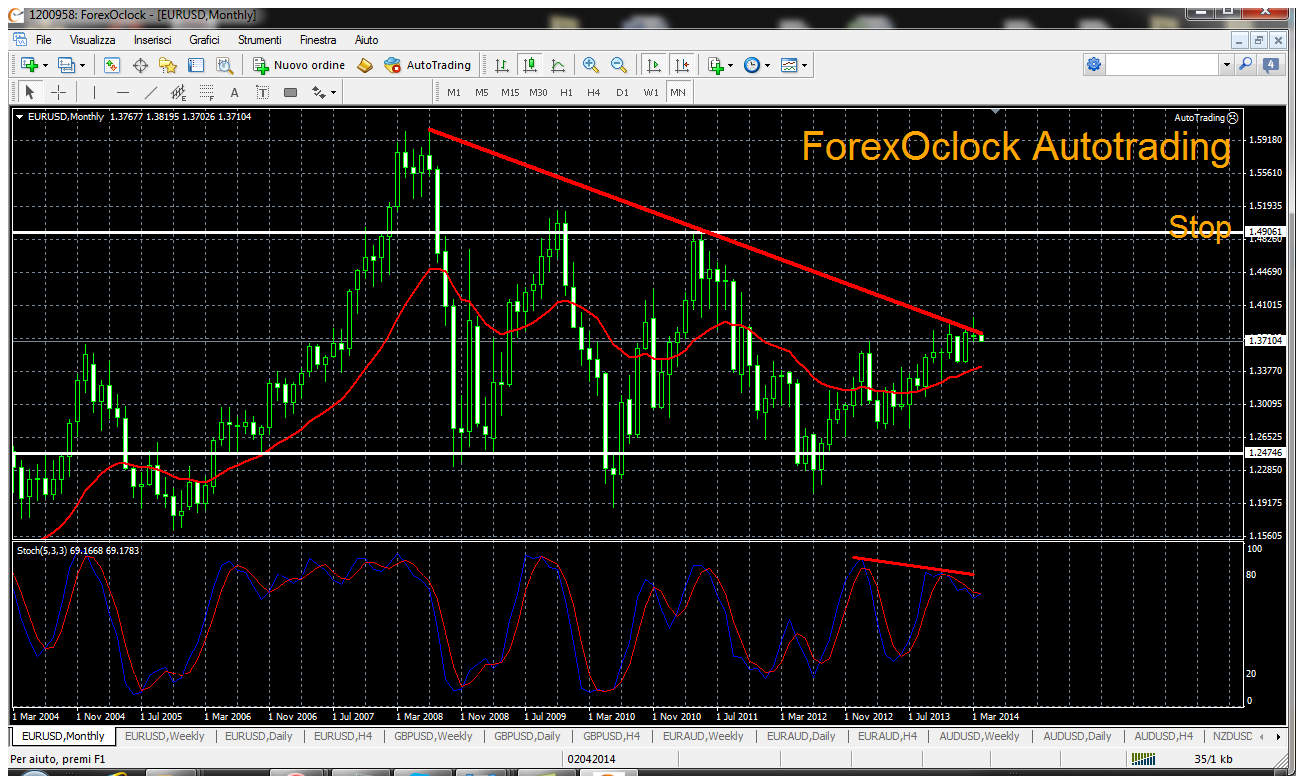Open the AUDUSD,Weekly chart tab
Viewport: 1296px width, 776px height.
(979, 736)
